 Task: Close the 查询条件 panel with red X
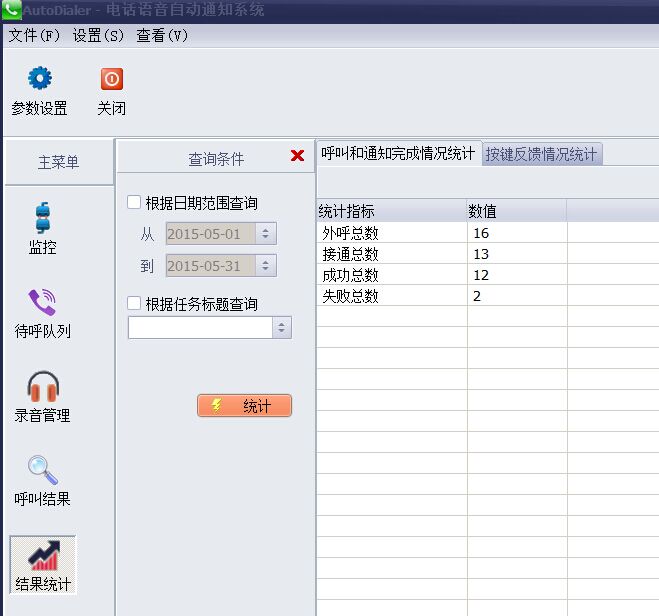297,156
